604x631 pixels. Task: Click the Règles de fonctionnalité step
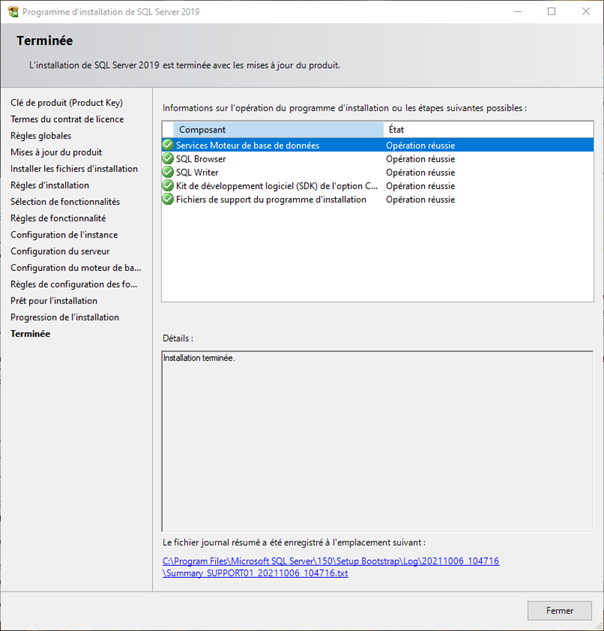click(x=58, y=218)
